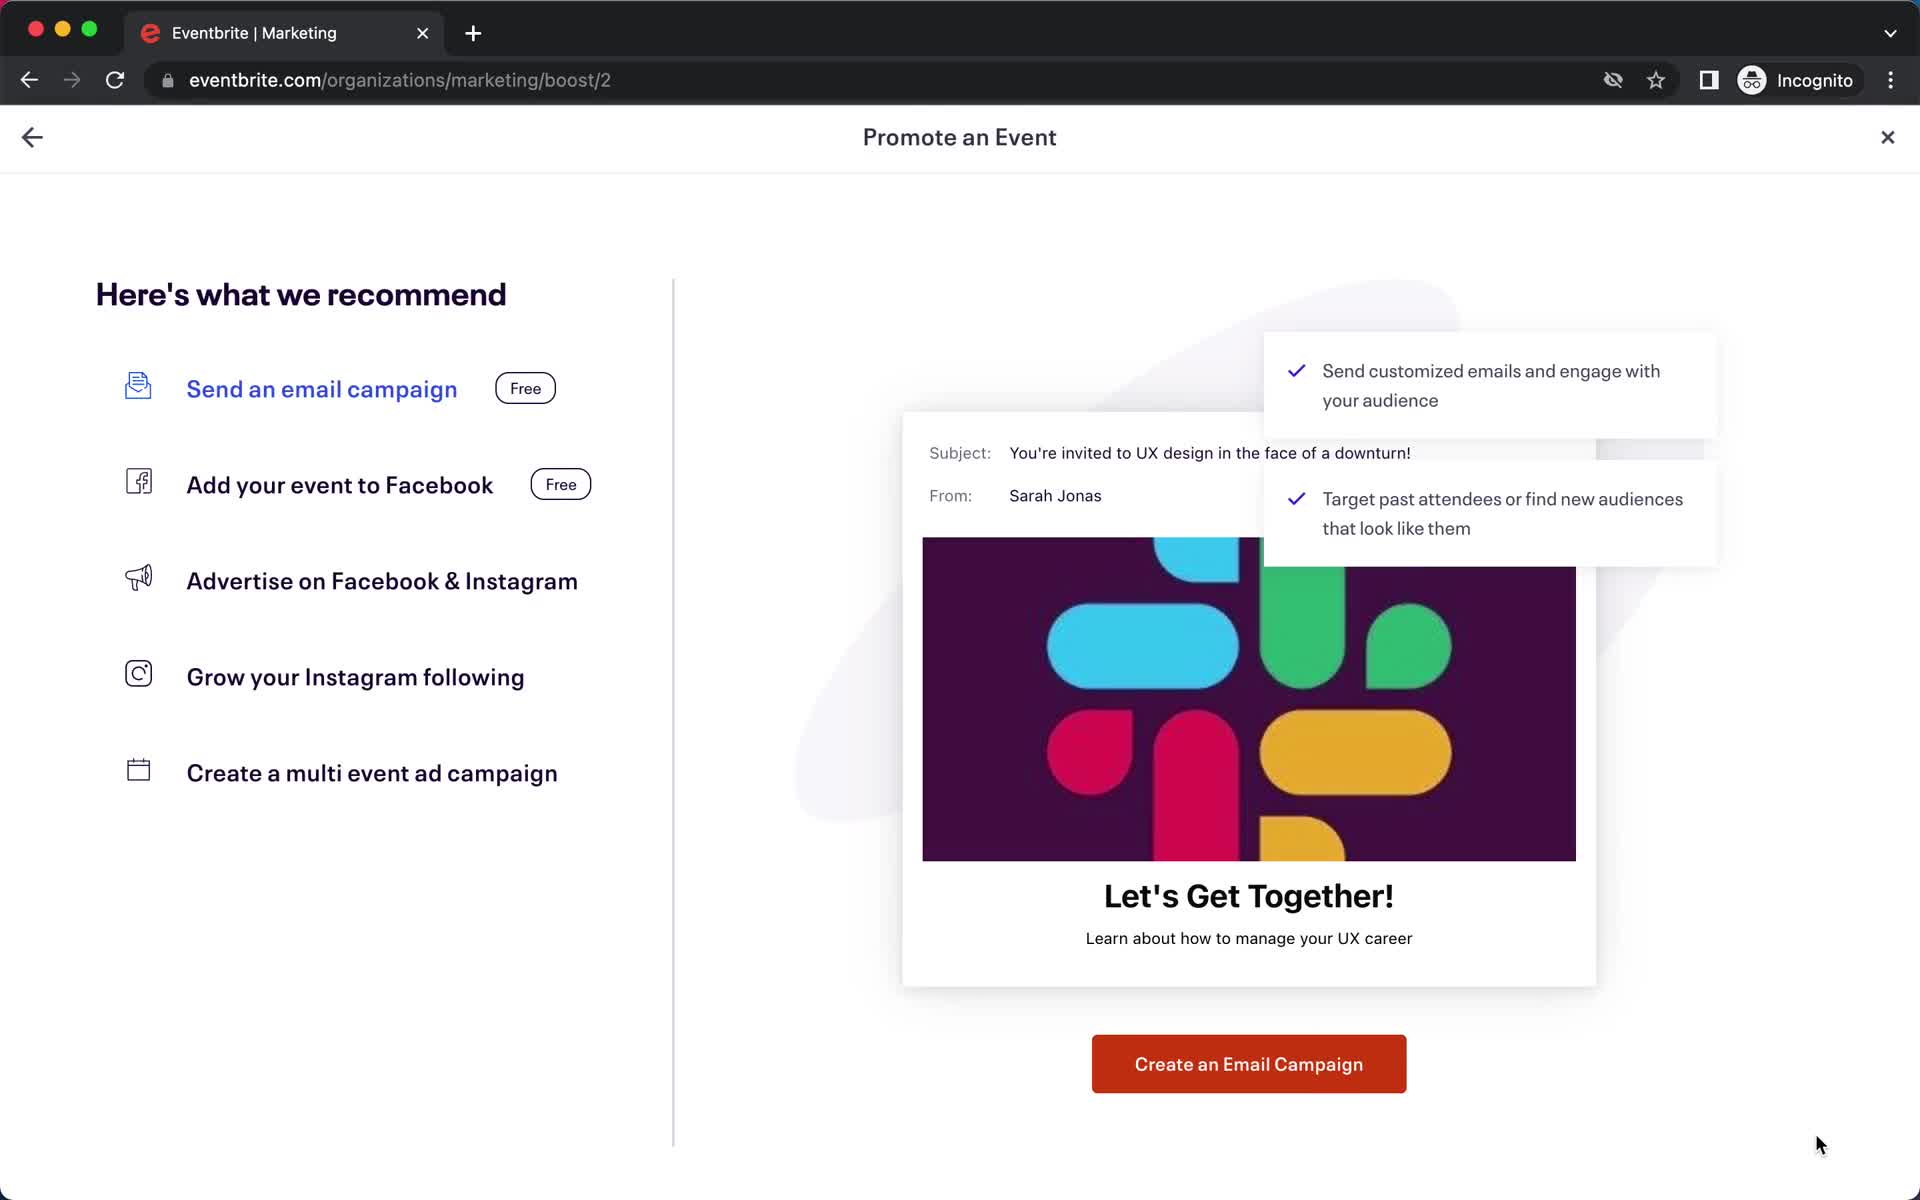Click the email subject line input field
Image resolution: width=1920 pixels, height=1200 pixels.
coord(1210,452)
